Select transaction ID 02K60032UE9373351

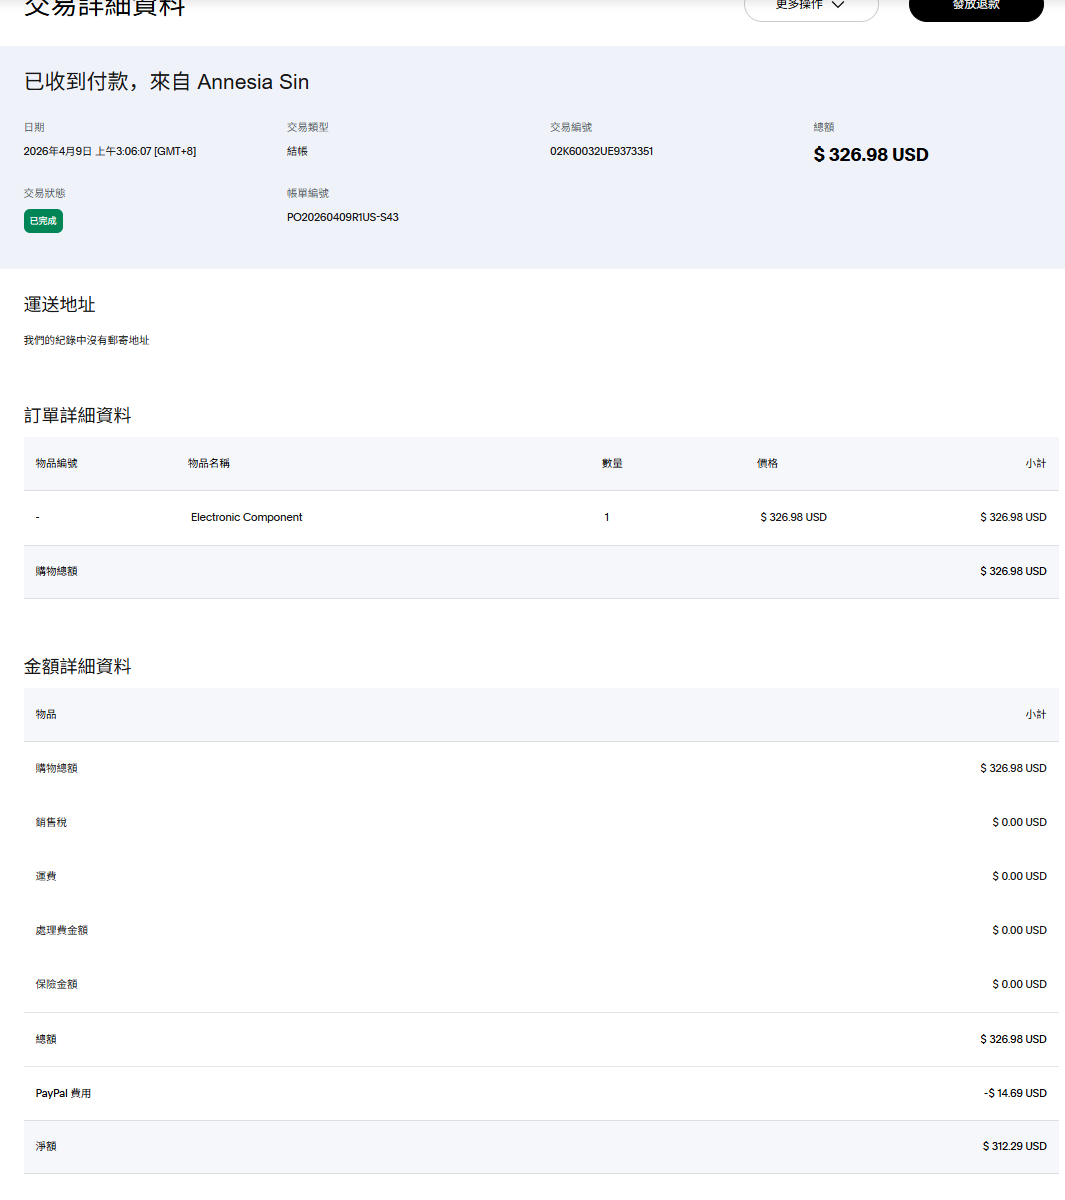[601, 151]
